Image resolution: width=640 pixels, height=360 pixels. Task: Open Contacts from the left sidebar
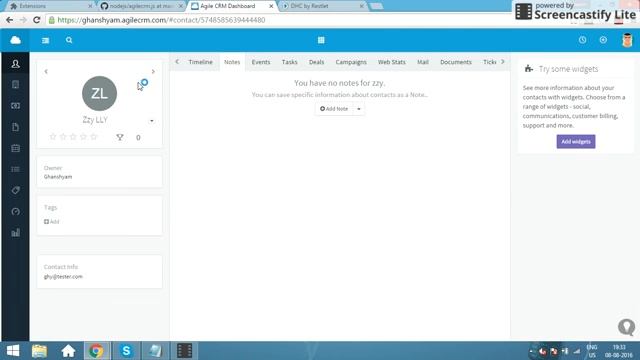click(16, 64)
